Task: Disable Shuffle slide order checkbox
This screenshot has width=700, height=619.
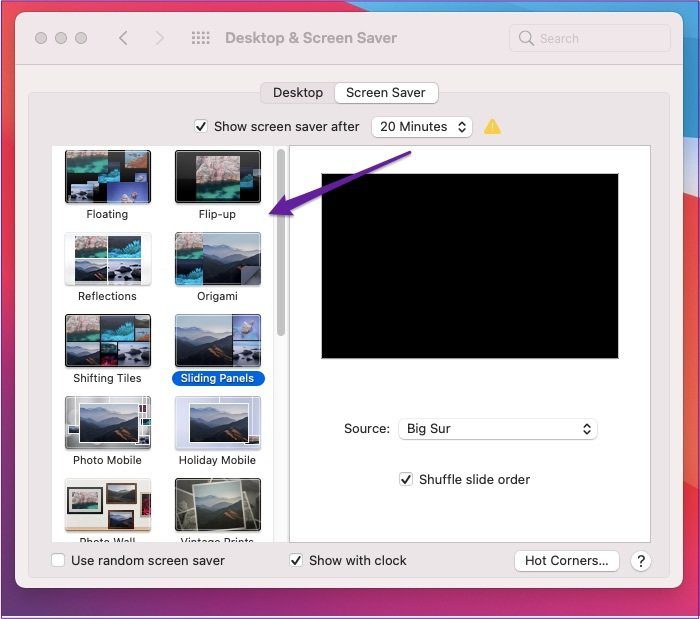Action: 406,480
